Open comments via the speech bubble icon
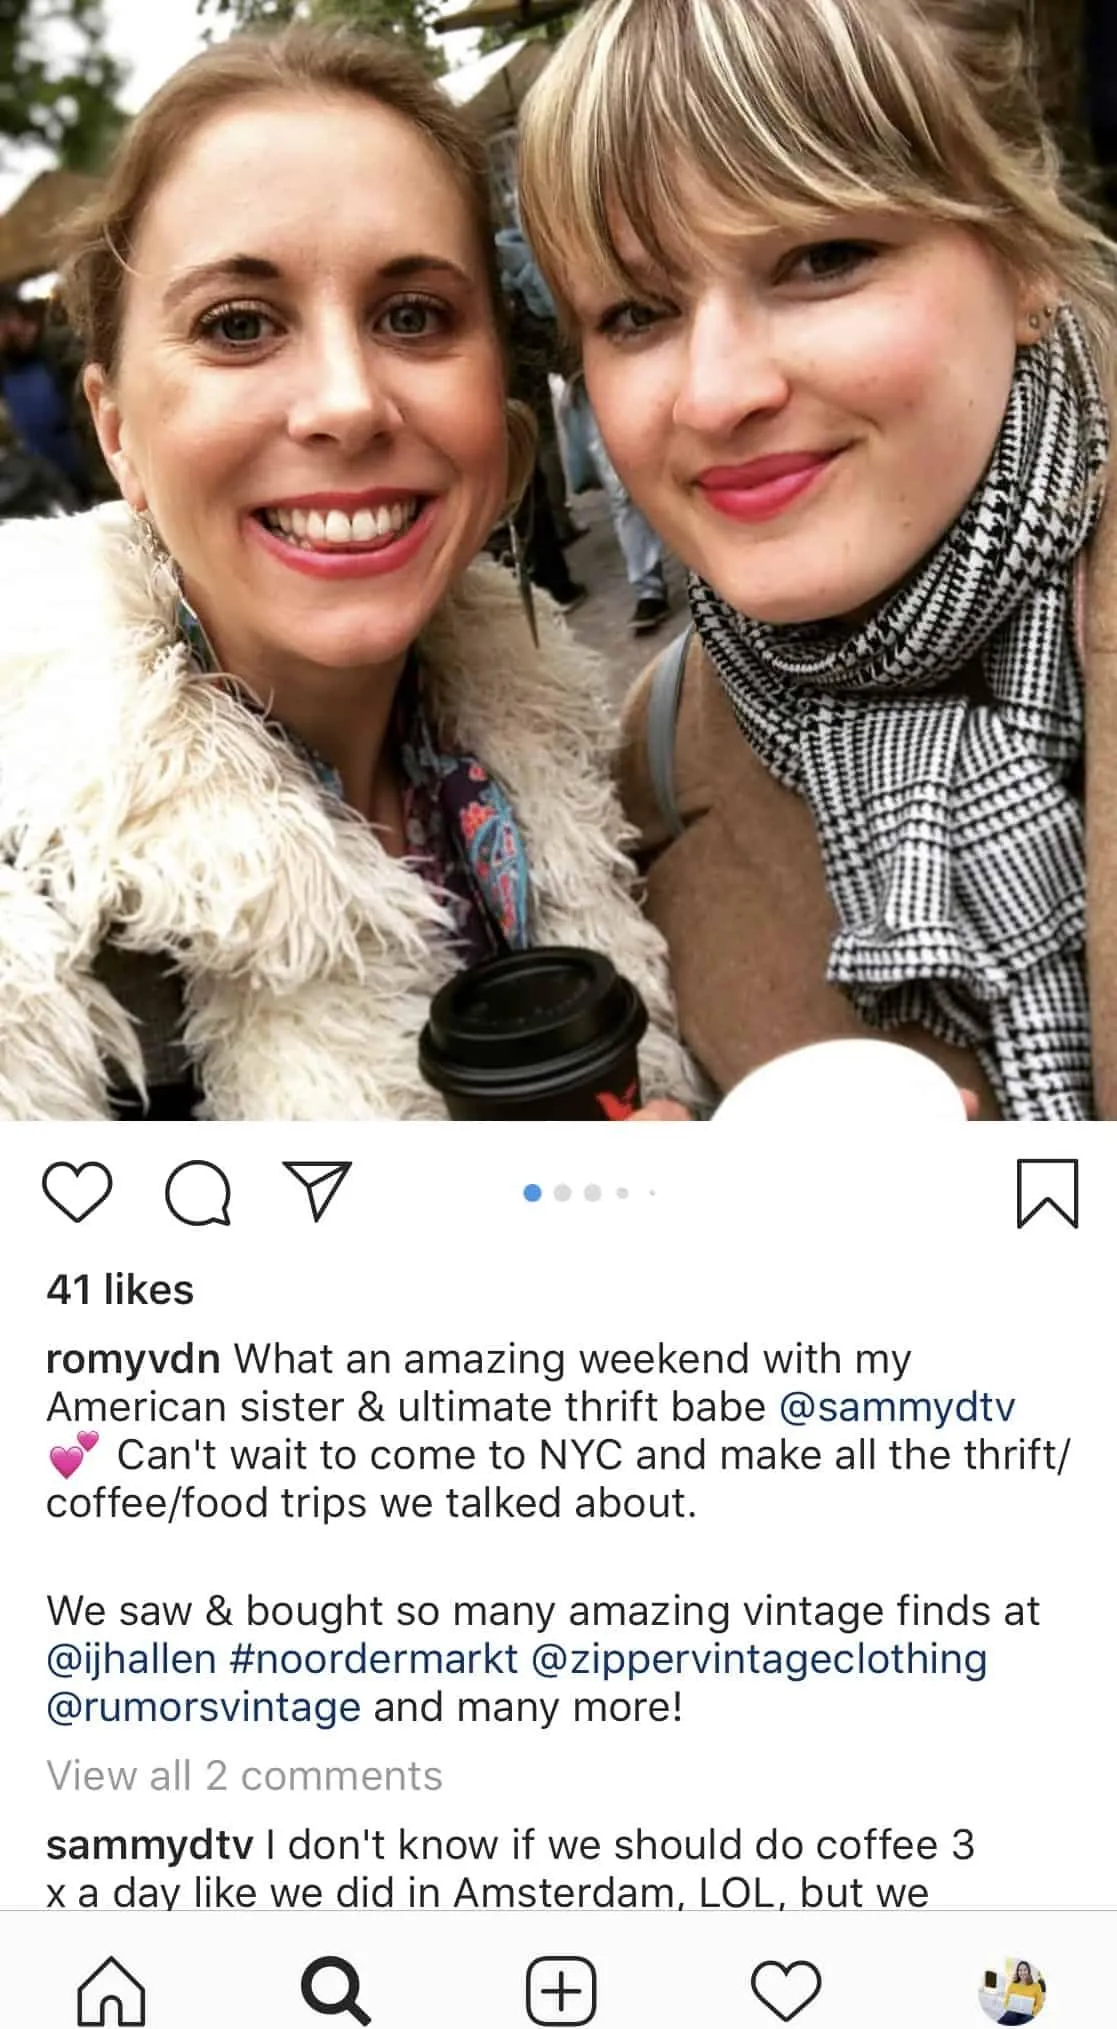 198,1193
